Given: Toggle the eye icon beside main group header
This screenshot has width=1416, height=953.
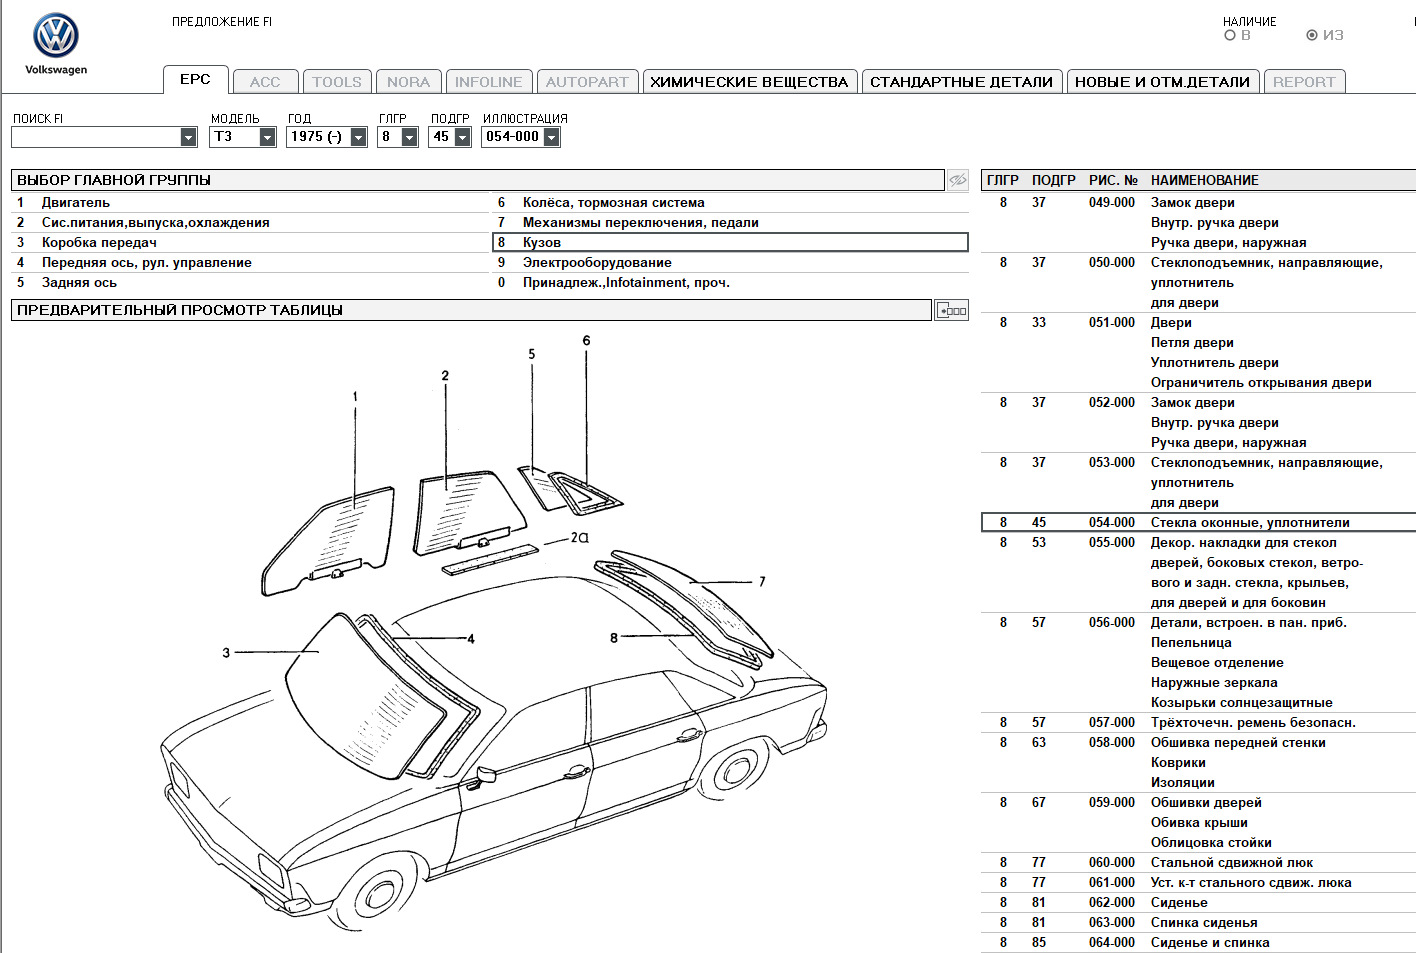Looking at the screenshot, I should click(x=957, y=180).
